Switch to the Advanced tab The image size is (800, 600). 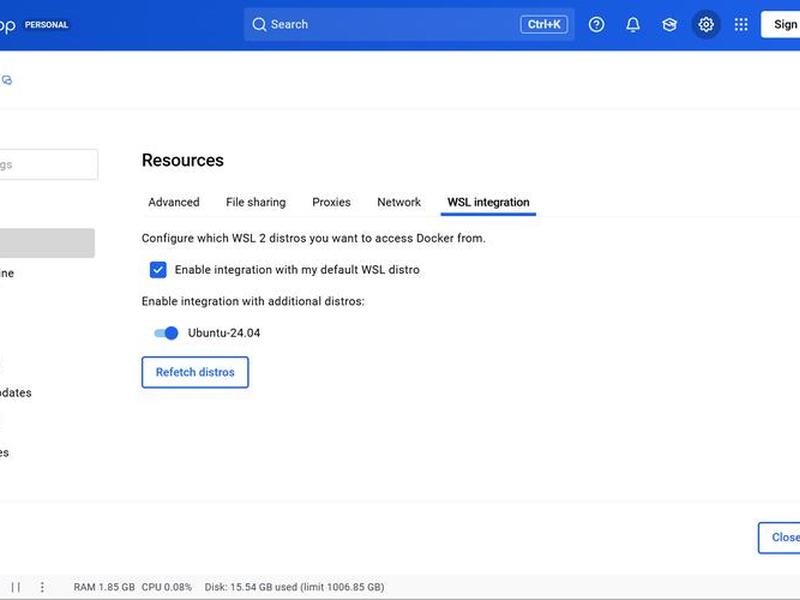tap(174, 202)
